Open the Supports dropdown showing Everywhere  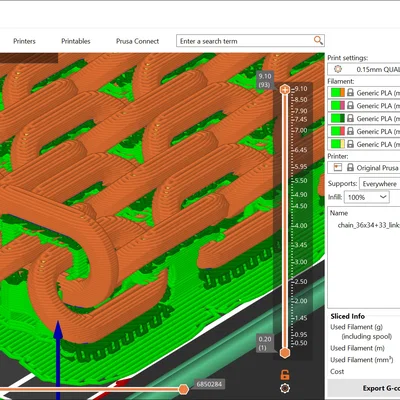pyautogui.click(x=379, y=184)
